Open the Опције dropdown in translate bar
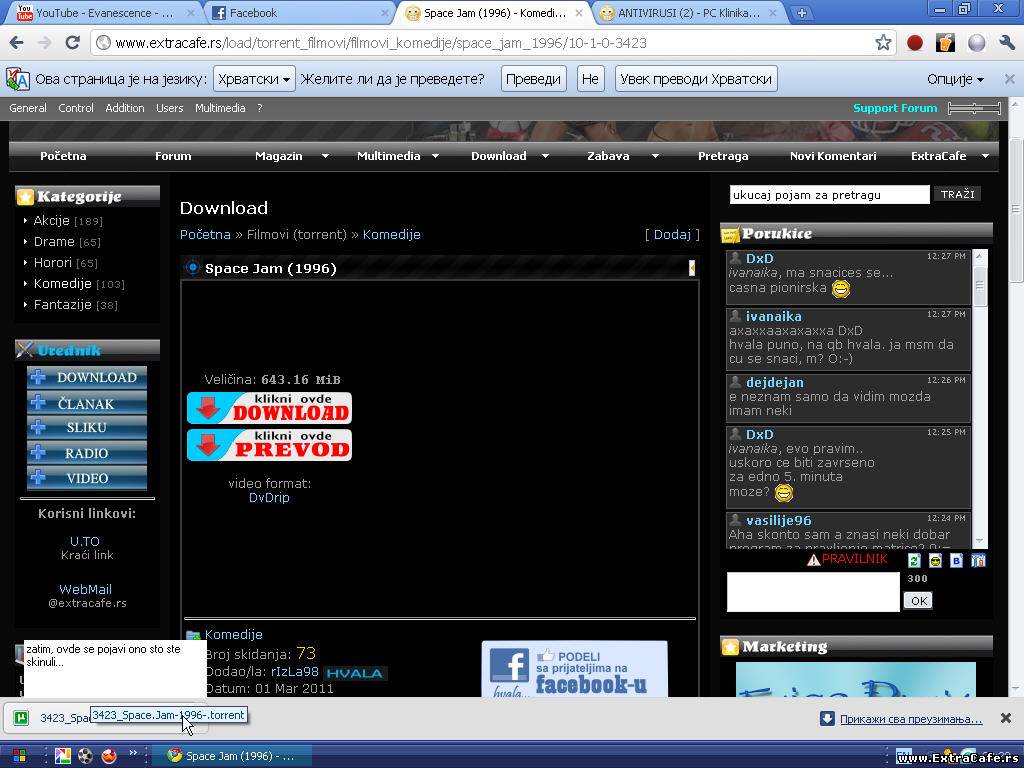This screenshot has width=1024, height=768. pos(955,79)
